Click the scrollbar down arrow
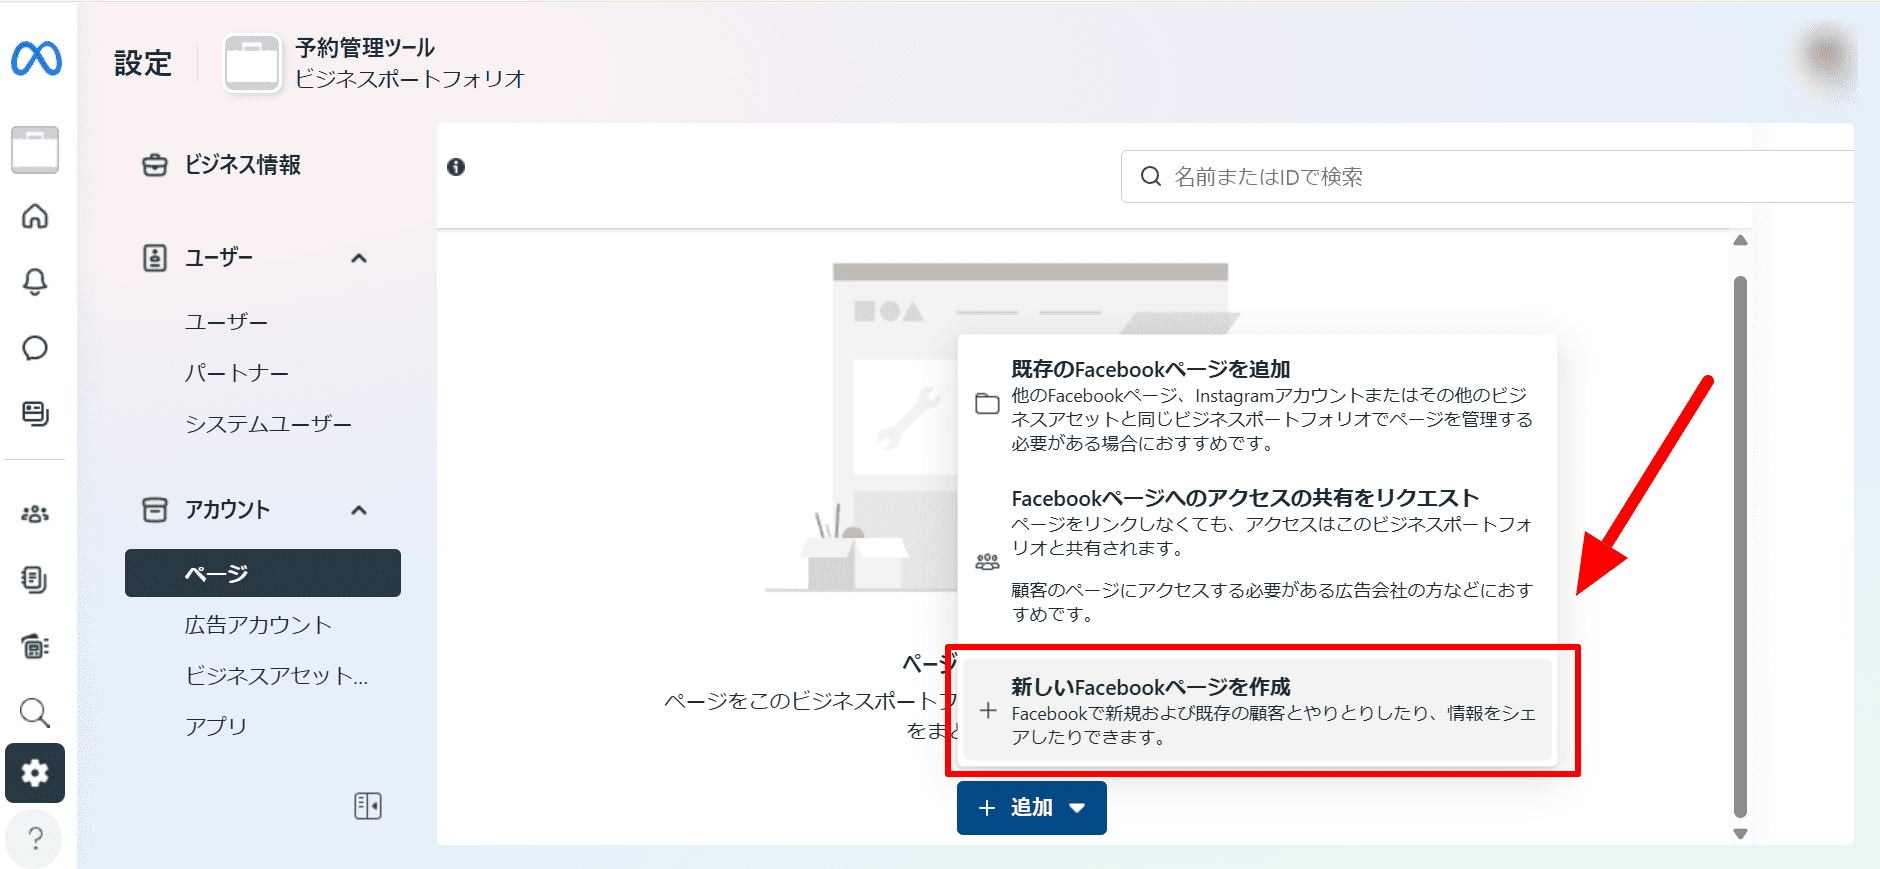 point(1740,834)
